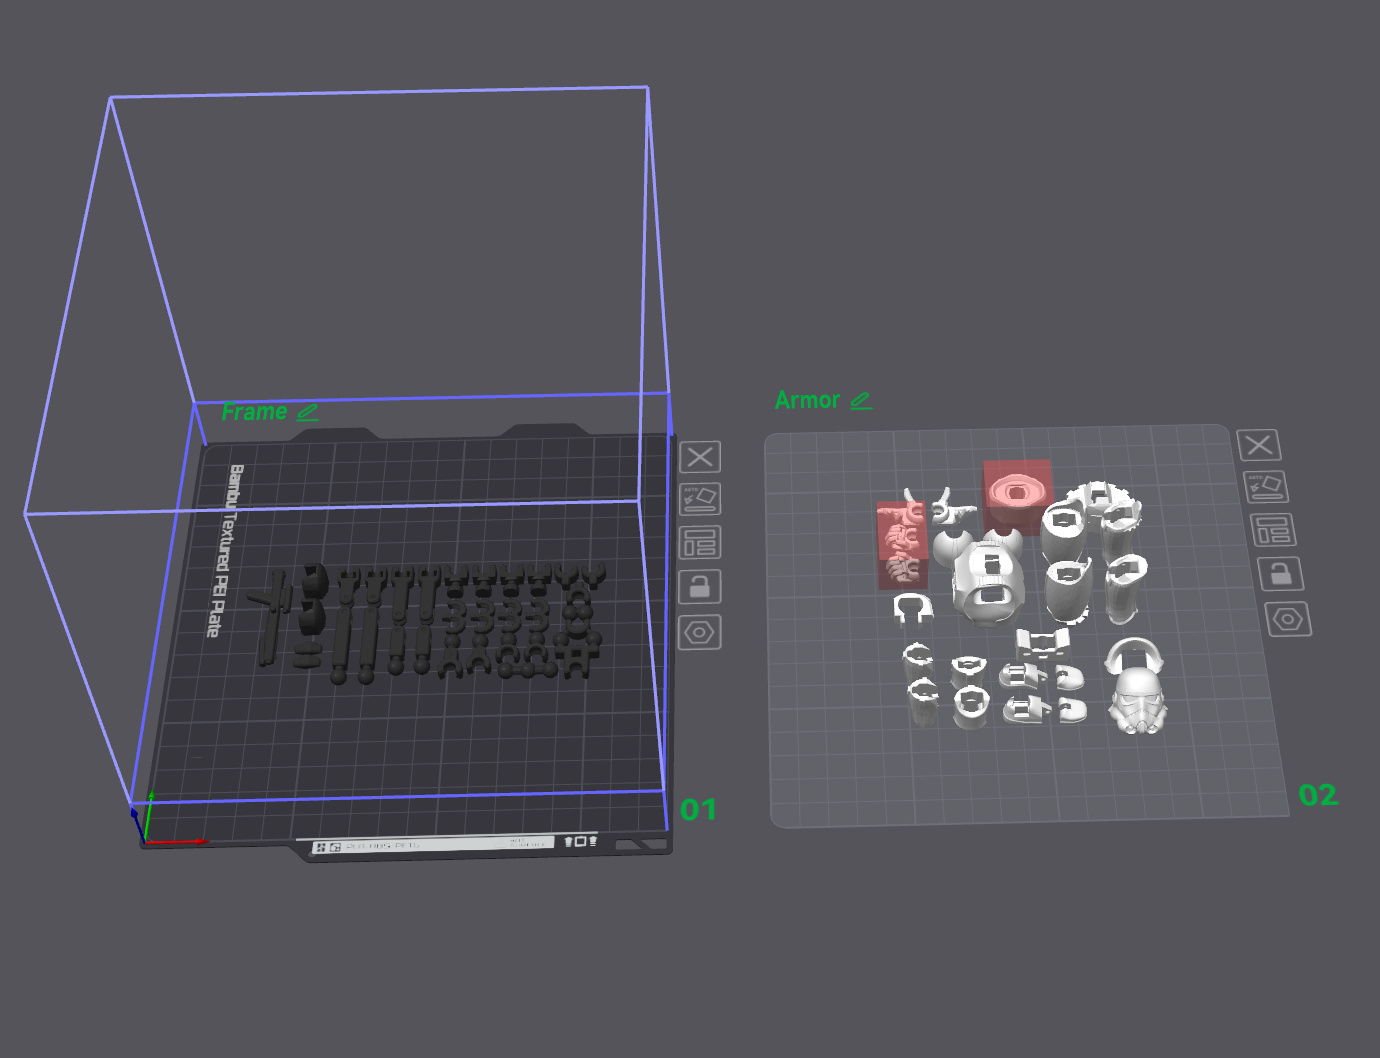This screenshot has height=1058, width=1380.
Task: Toggle the lock on the Armor plate
Action: coord(1280,574)
